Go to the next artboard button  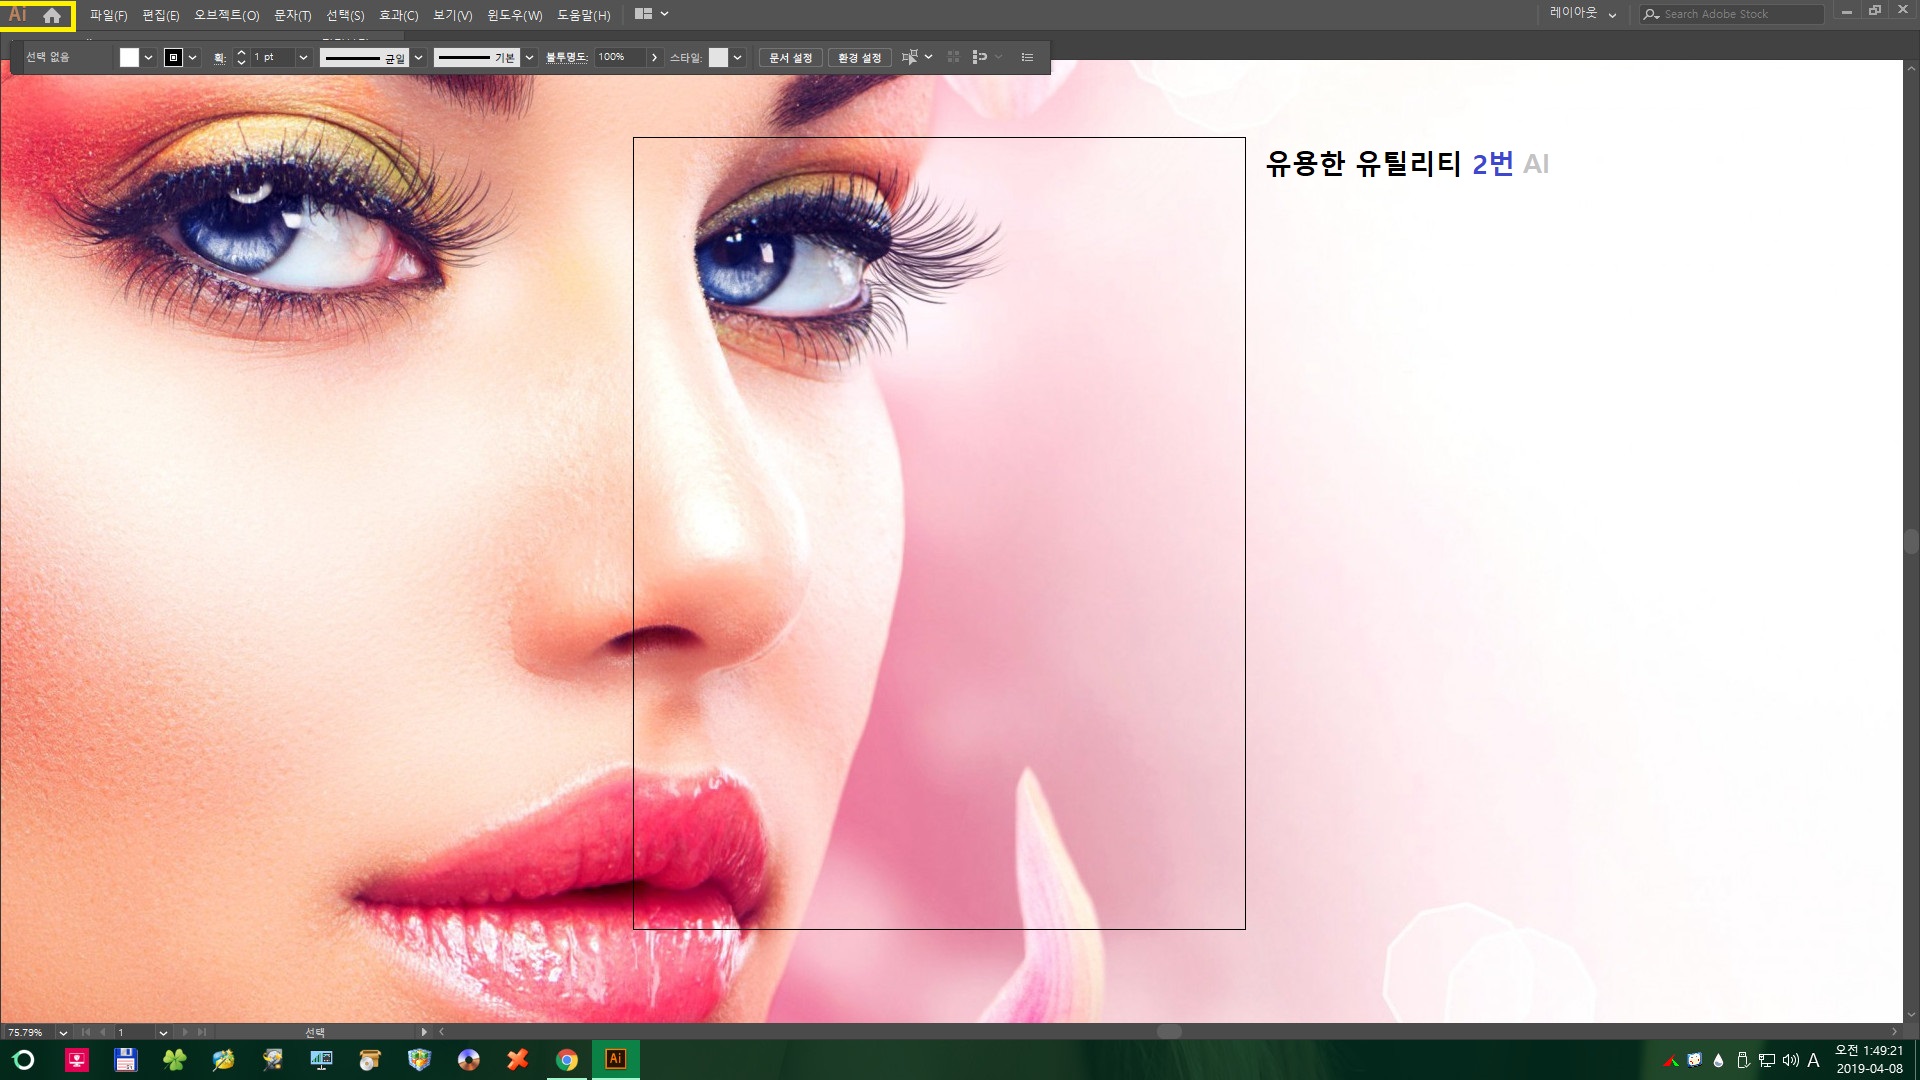click(185, 1032)
